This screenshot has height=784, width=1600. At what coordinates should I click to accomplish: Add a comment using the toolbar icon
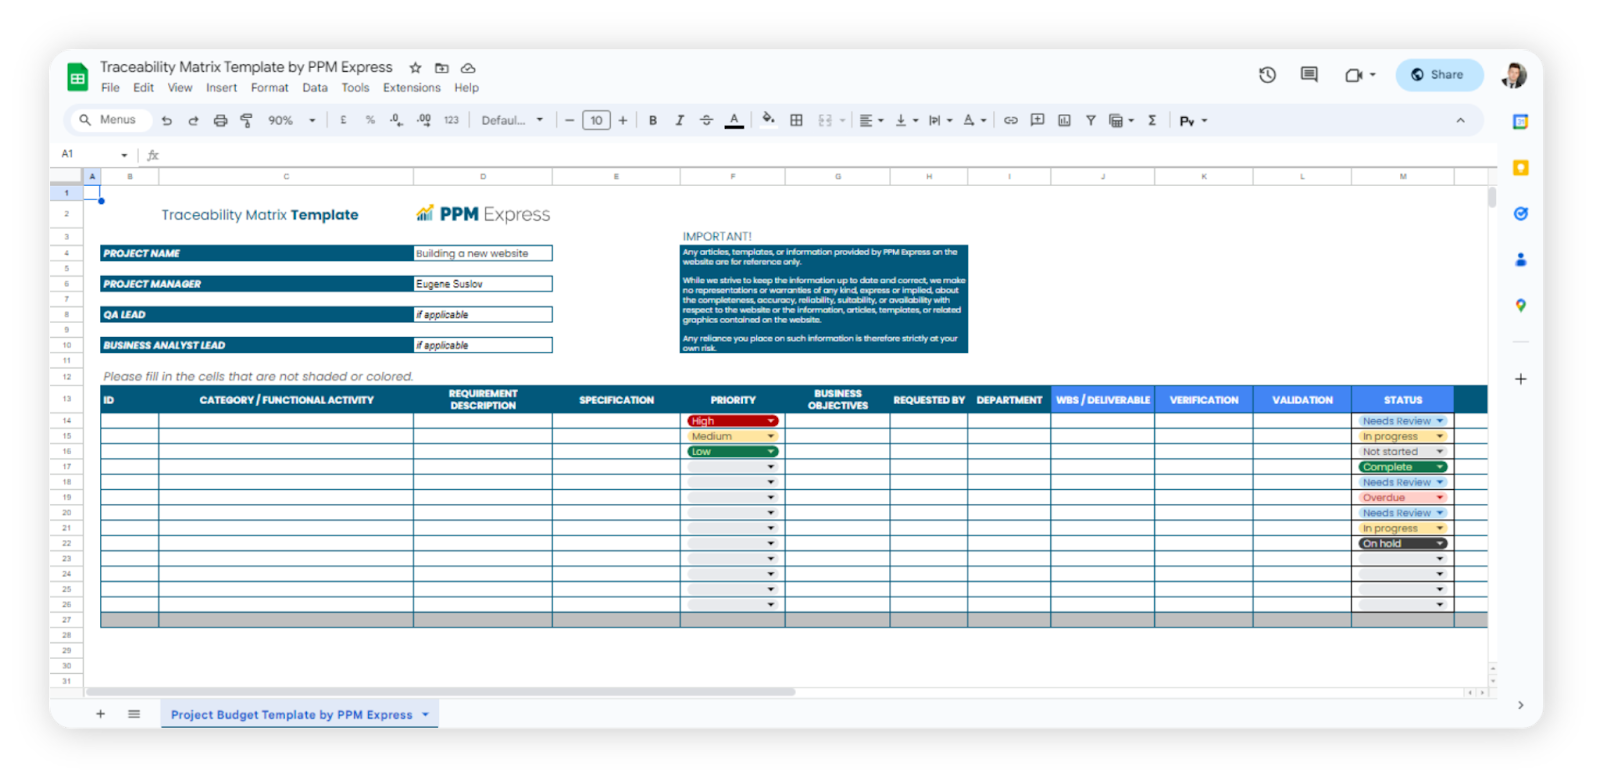pyautogui.click(x=1037, y=120)
